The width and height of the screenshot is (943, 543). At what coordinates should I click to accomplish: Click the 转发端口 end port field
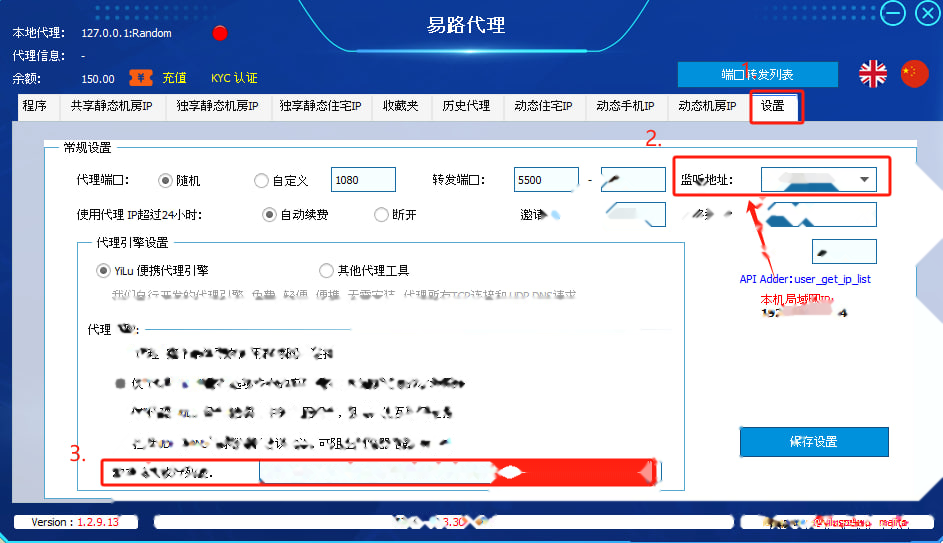pyautogui.click(x=633, y=180)
